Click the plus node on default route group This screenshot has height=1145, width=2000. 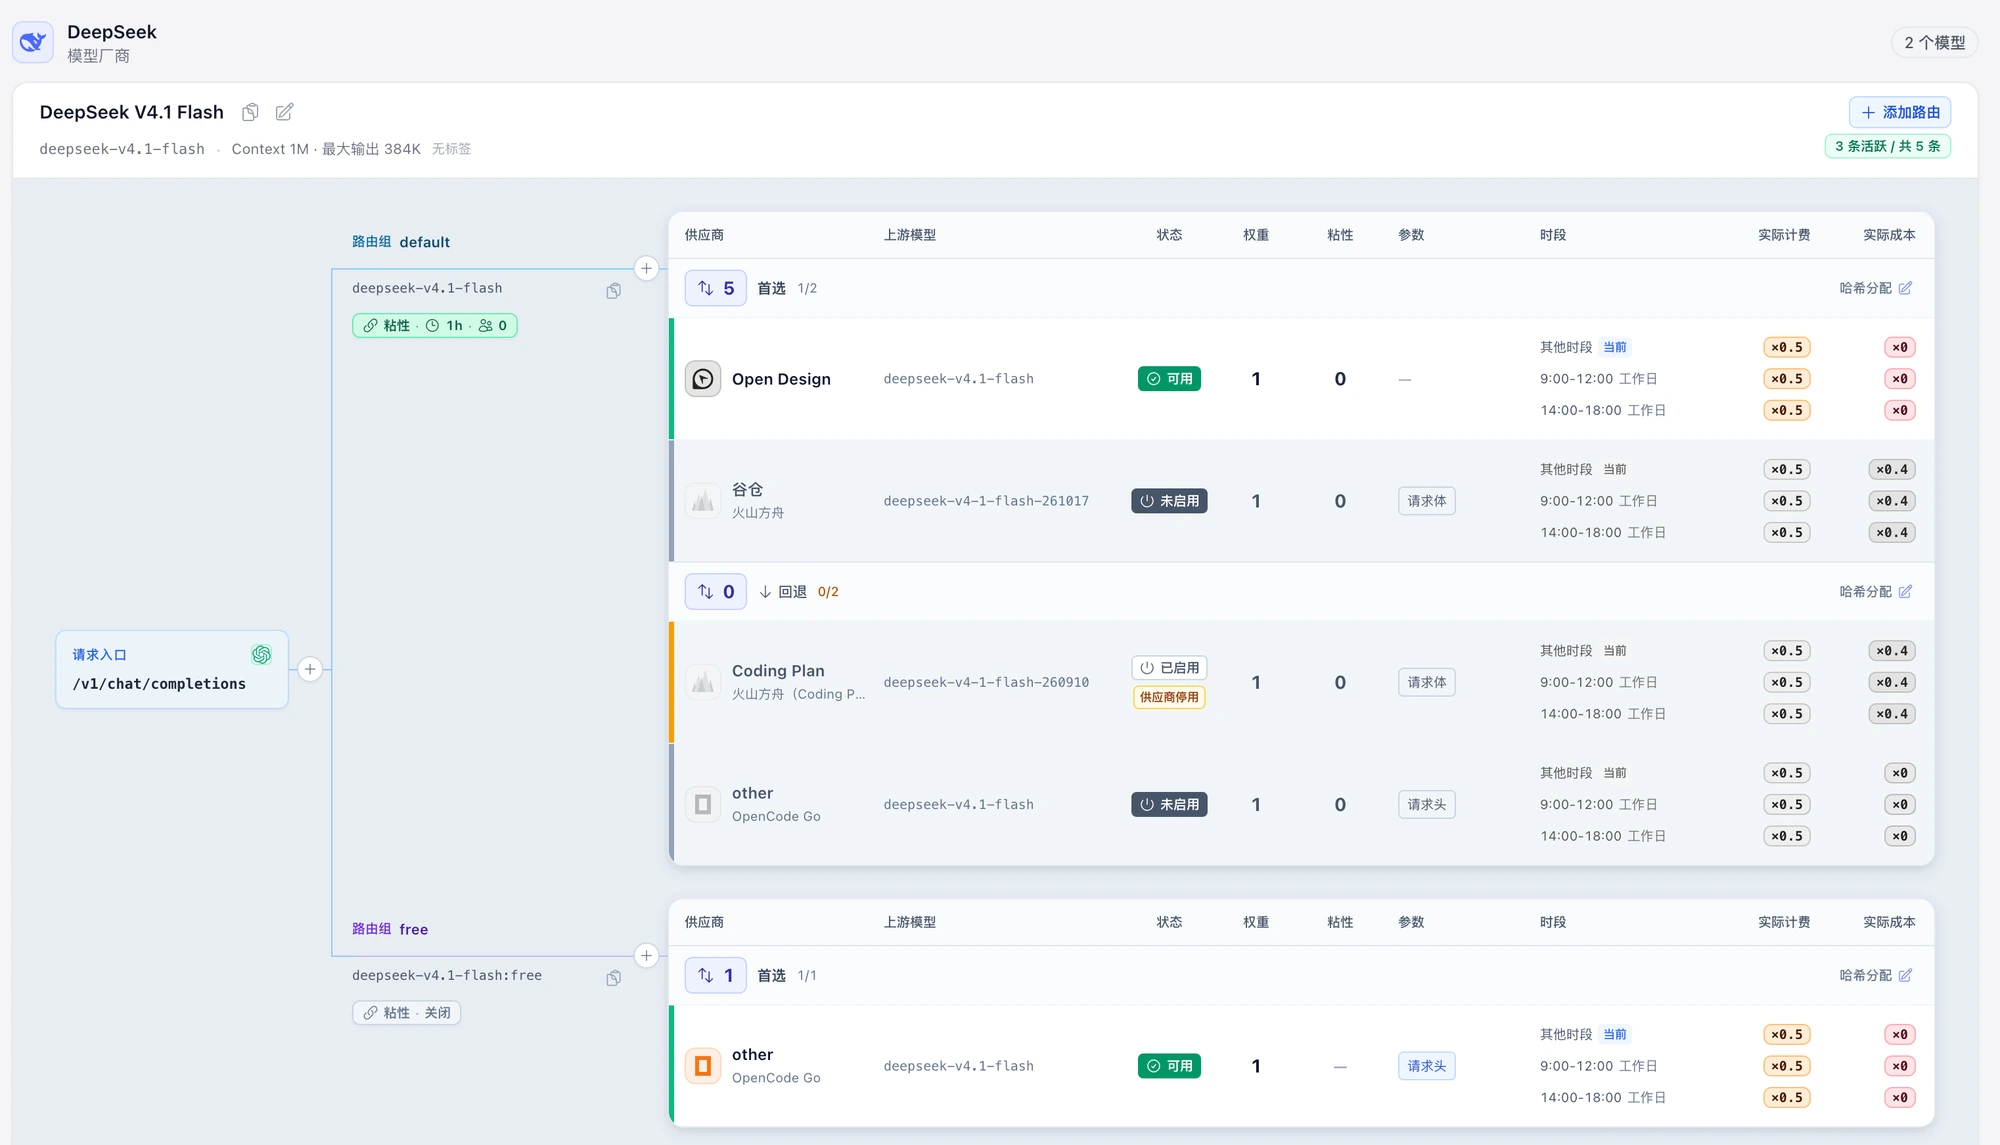pyautogui.click(x=646, y=268)
